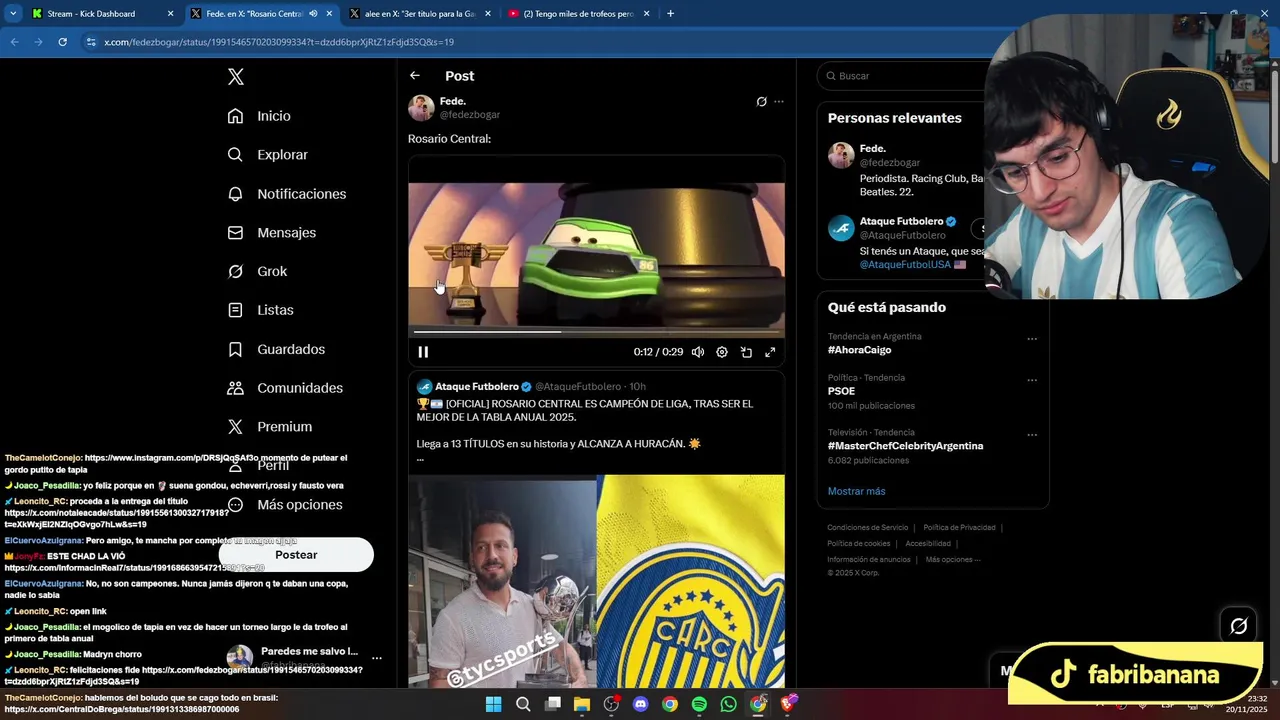The image size is (1280, 720).
Task: Open #MasterChefCelebrityArgentina trend
Action: coord(905,446)
